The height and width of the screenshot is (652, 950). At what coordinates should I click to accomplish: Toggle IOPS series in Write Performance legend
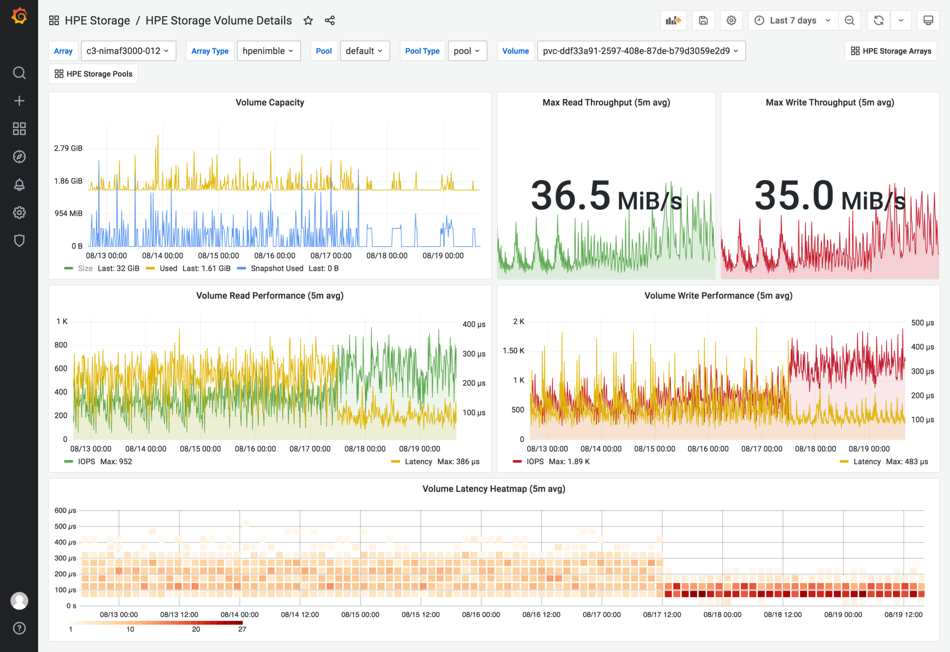[x=535, y=462]
